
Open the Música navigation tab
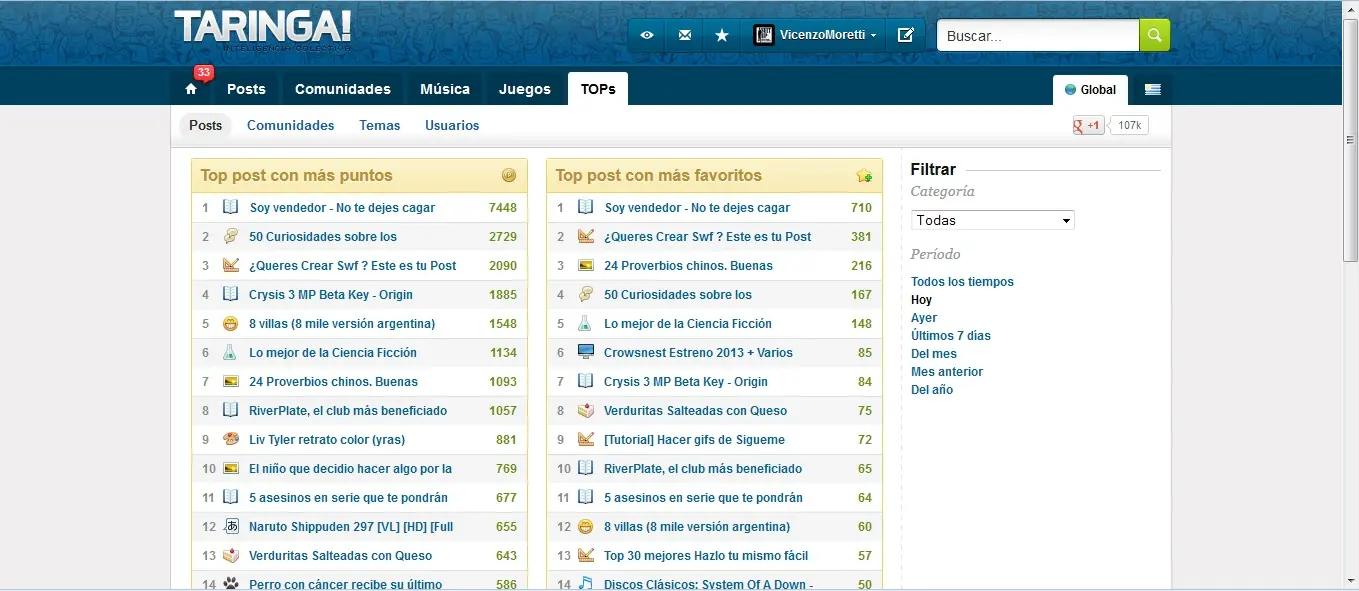[445, 89]
